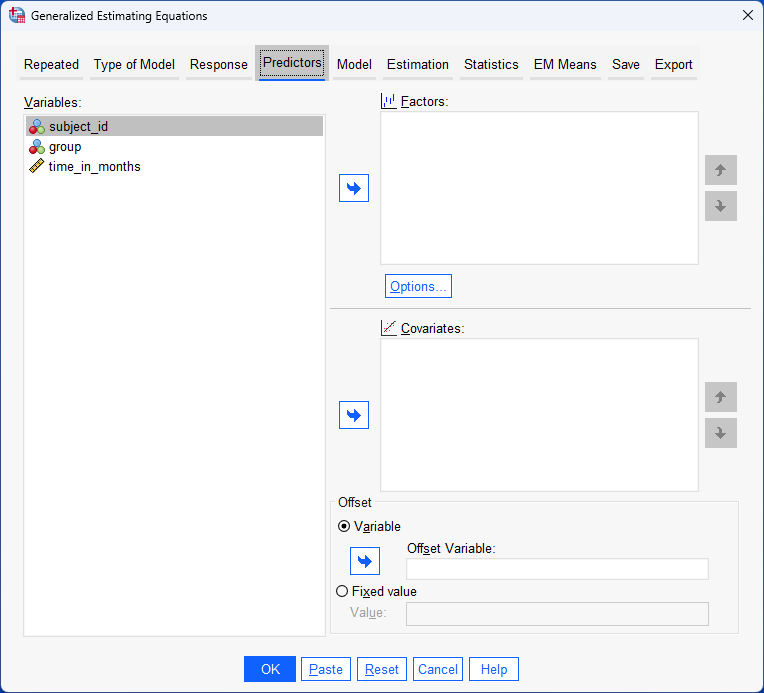Select time_in_months in the Variables list
Viewport: 764px width, 693px height.
pyautogui.click(x=174, y=167)
